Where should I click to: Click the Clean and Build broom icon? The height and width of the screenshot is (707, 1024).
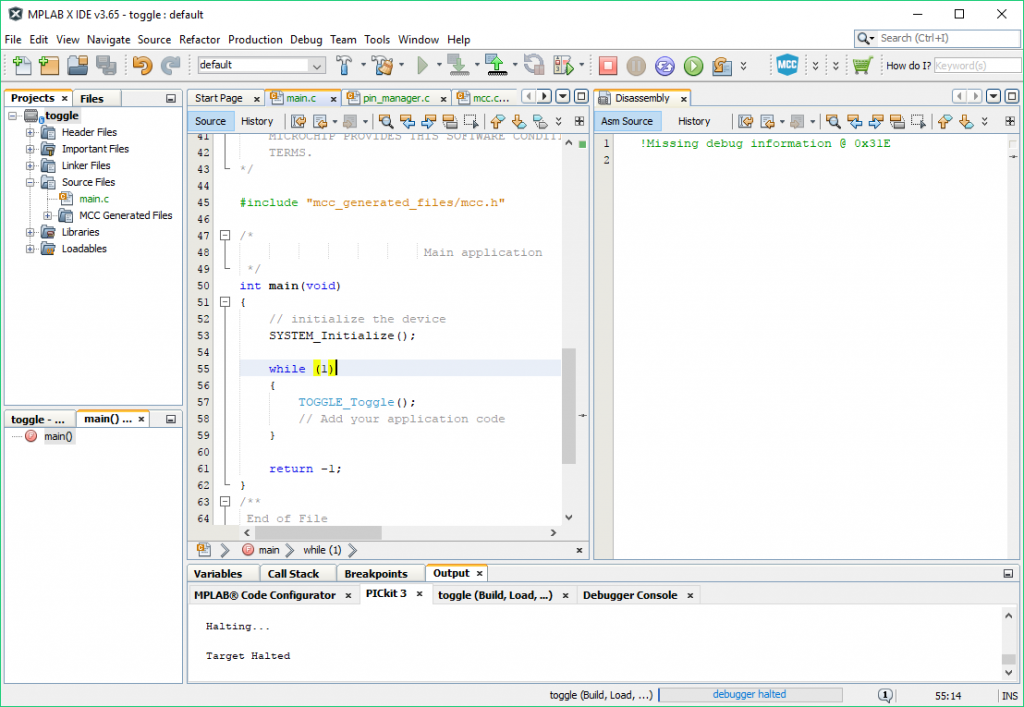click(x=382, y=65)
